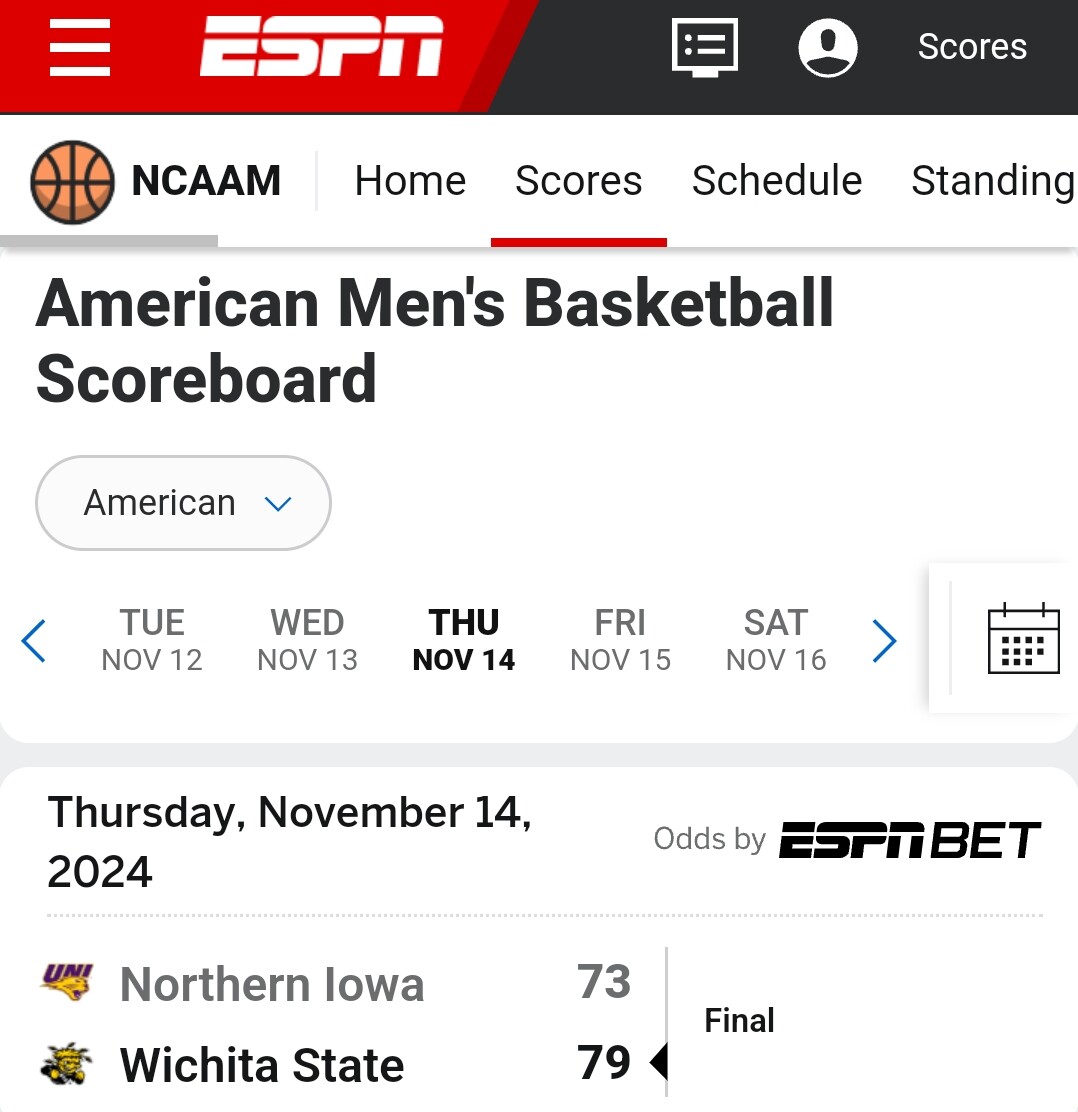
Task: Go to next dates with right chevron
Action: tap(884, 640)
